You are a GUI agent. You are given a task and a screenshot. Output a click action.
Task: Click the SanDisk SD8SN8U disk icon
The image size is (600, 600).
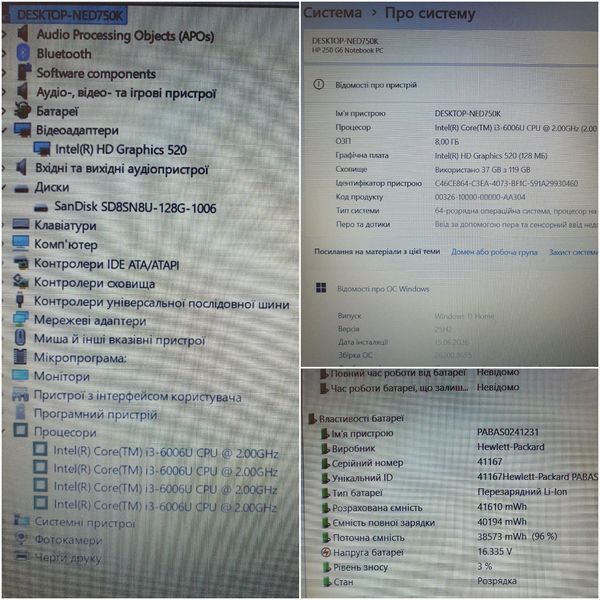41,208
